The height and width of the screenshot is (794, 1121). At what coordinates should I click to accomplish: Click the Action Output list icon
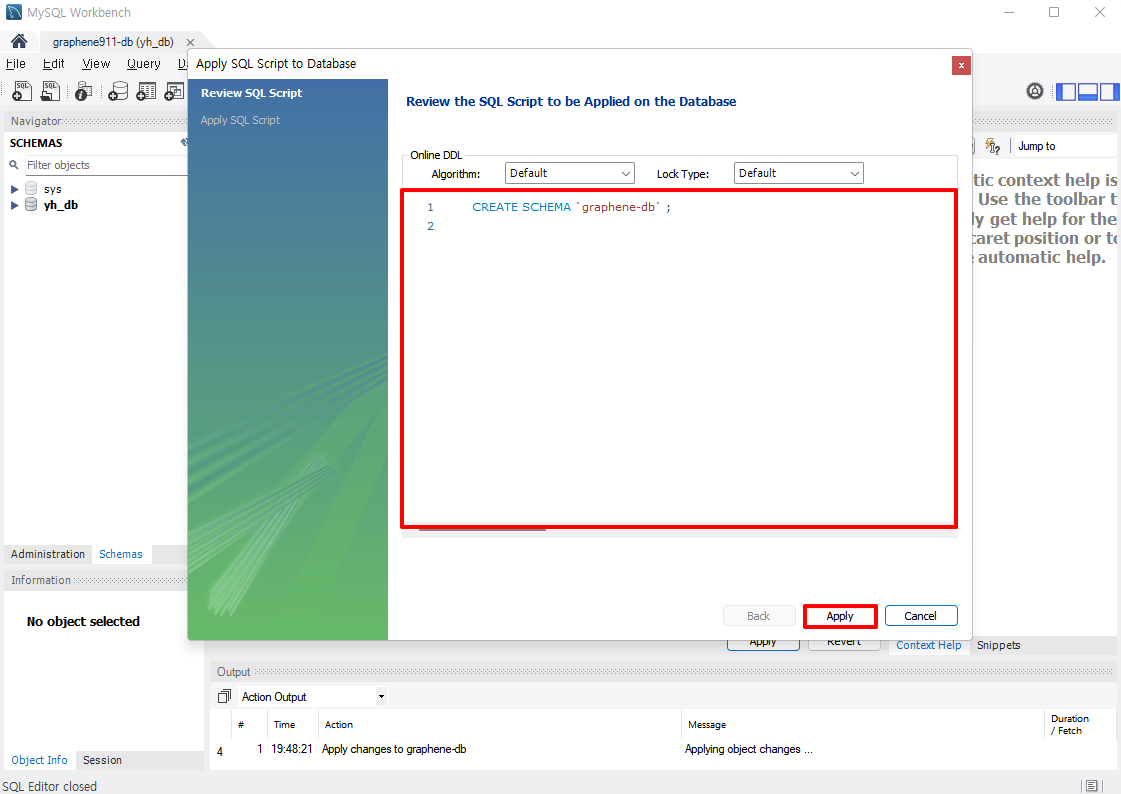coord(224,696)
